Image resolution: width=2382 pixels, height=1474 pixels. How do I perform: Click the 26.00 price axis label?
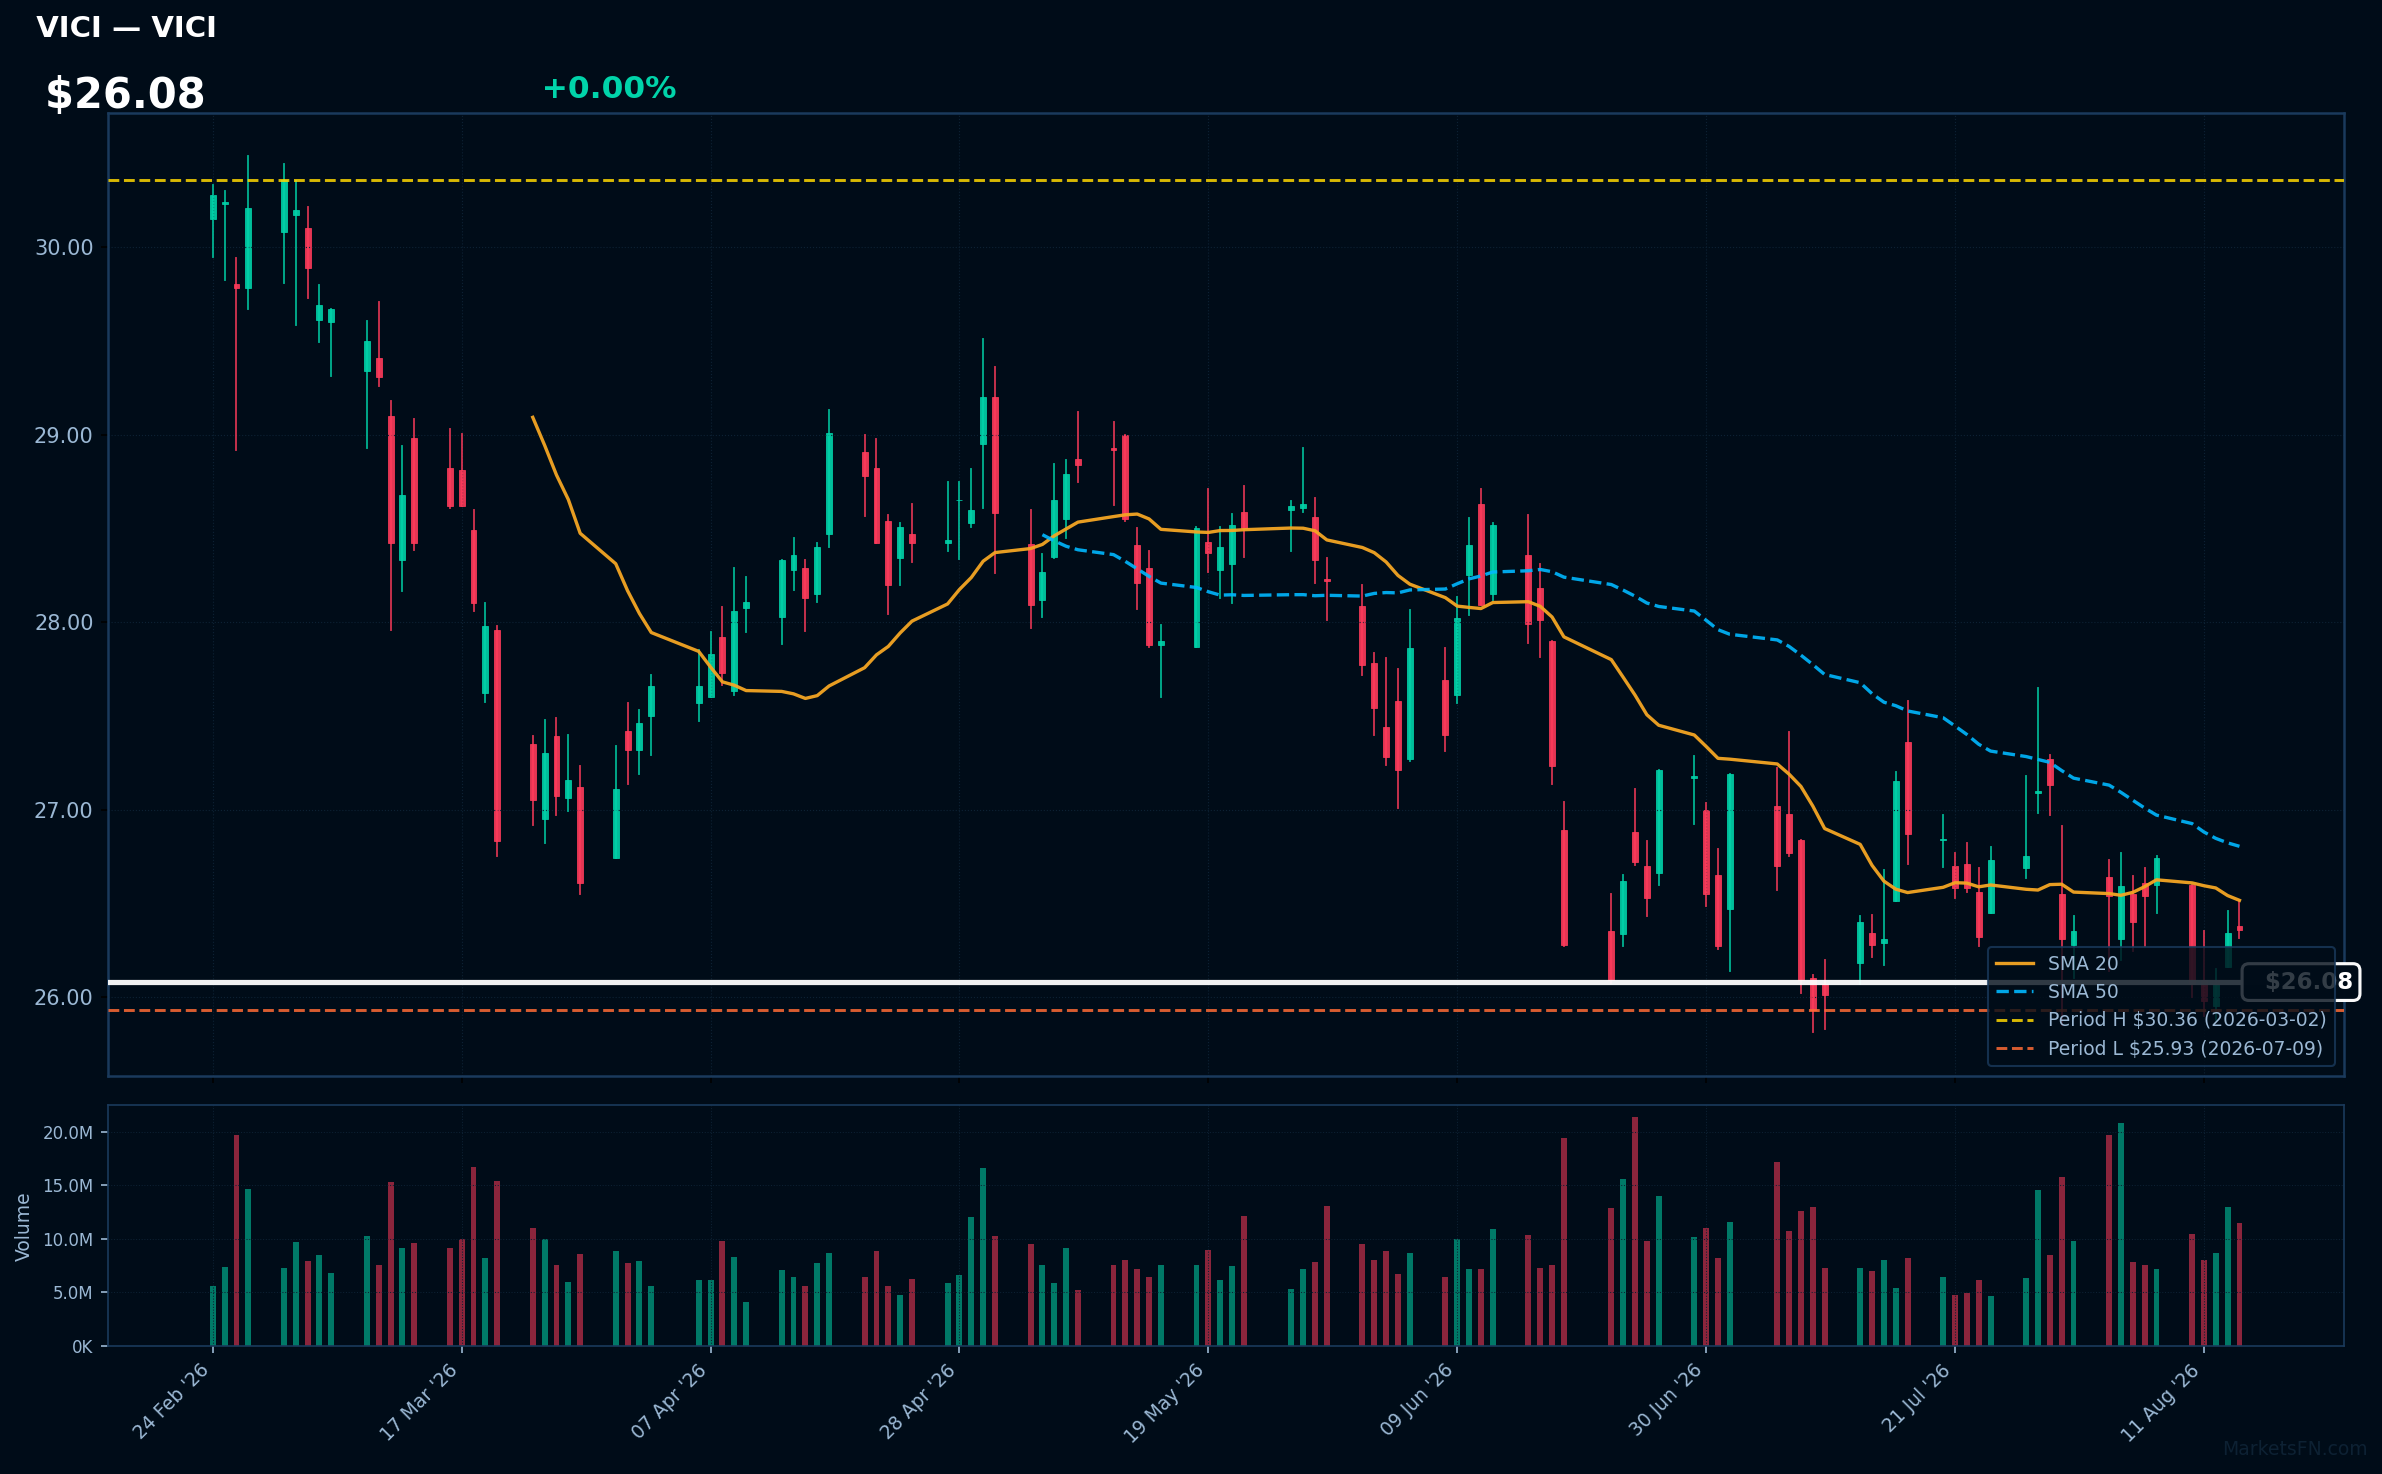(x=64, y=998)
